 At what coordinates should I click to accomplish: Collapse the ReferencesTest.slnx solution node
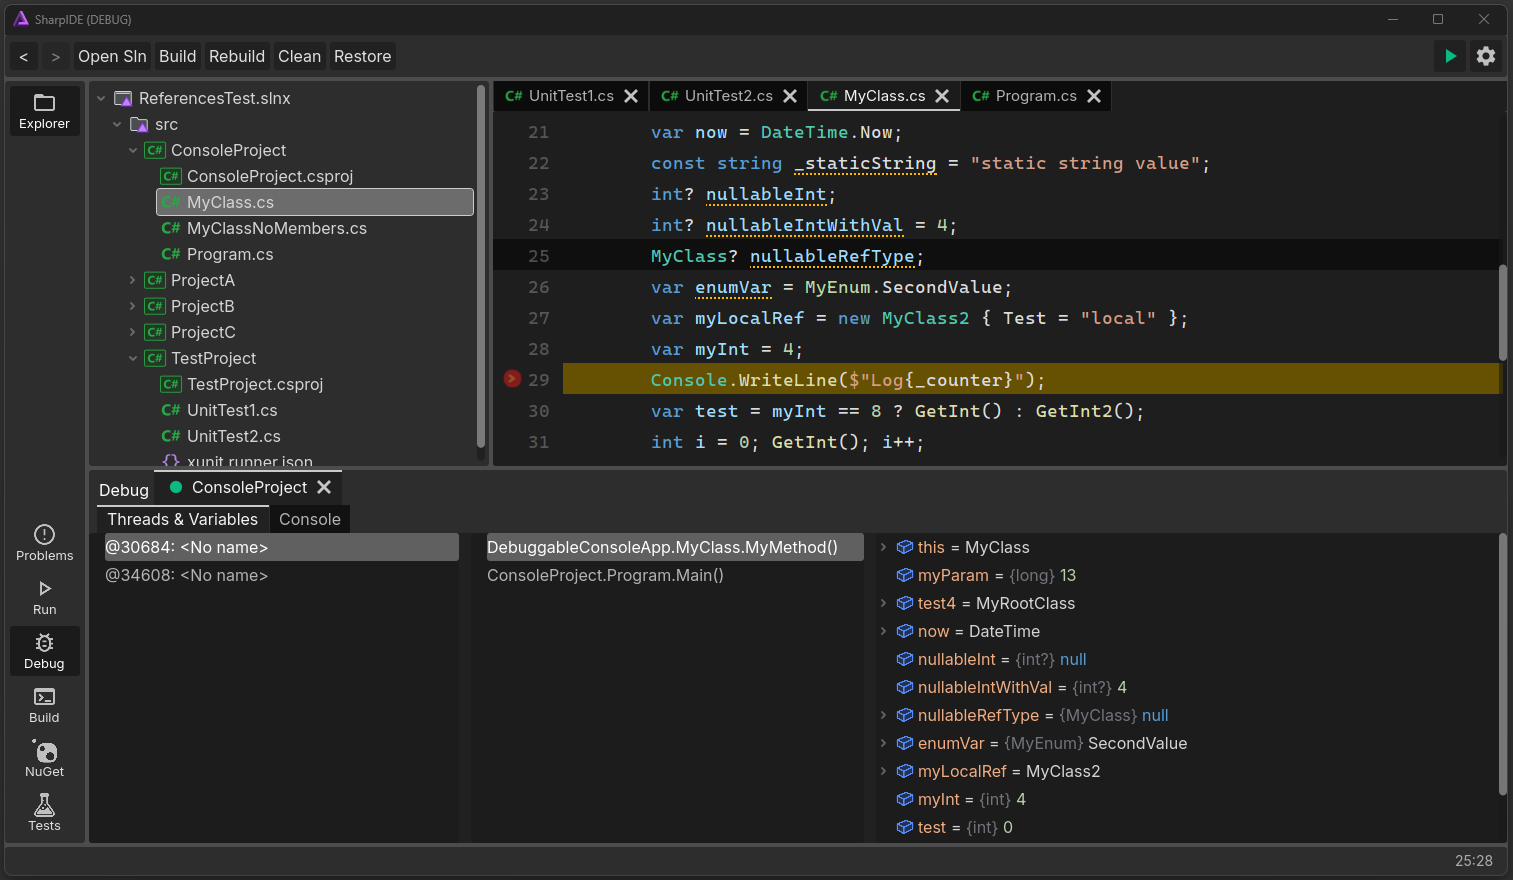pyautogui.click(x=101, y=98)
